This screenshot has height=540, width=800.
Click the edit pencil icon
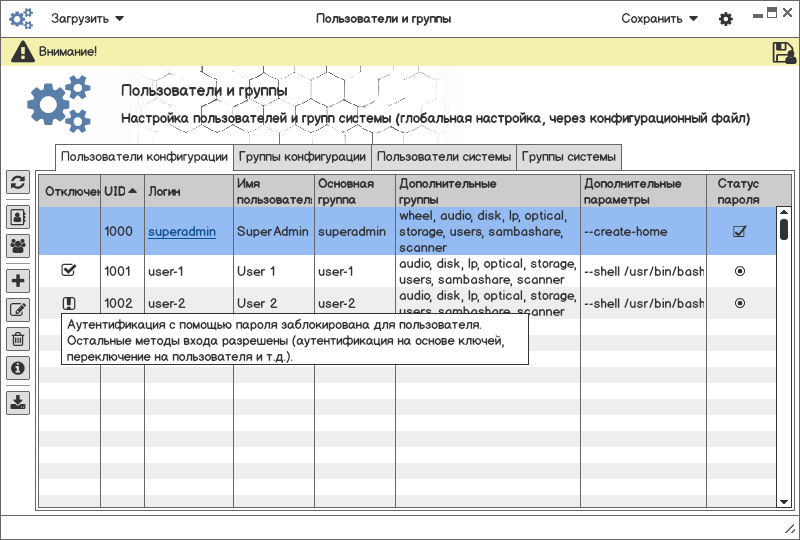click(18, 309)
